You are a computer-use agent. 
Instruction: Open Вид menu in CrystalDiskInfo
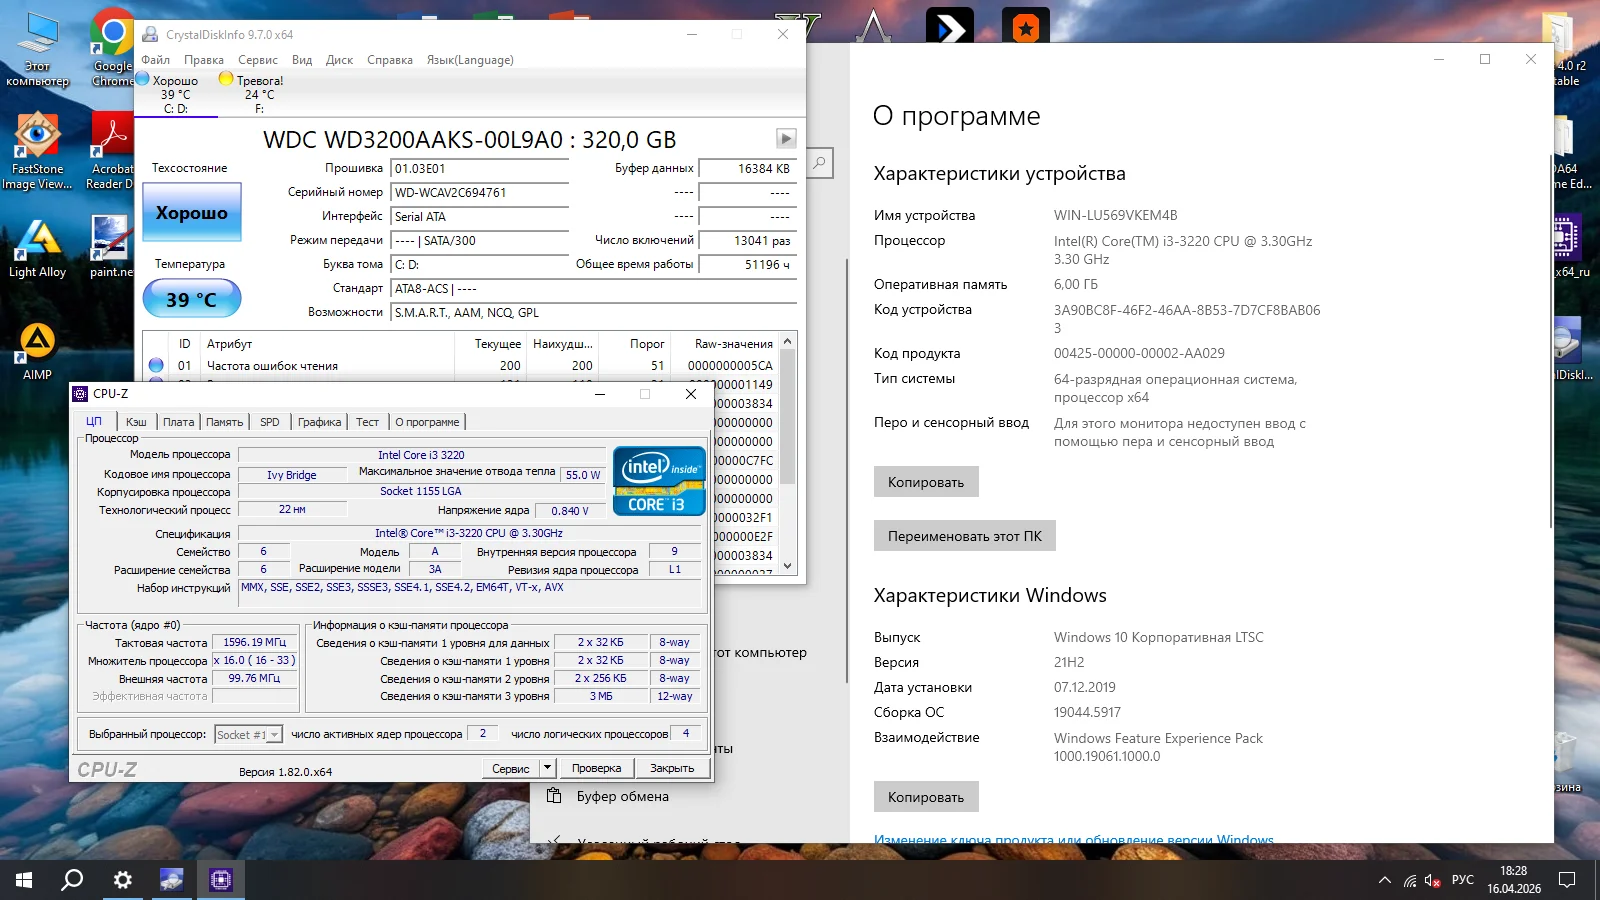click(302, 60)
